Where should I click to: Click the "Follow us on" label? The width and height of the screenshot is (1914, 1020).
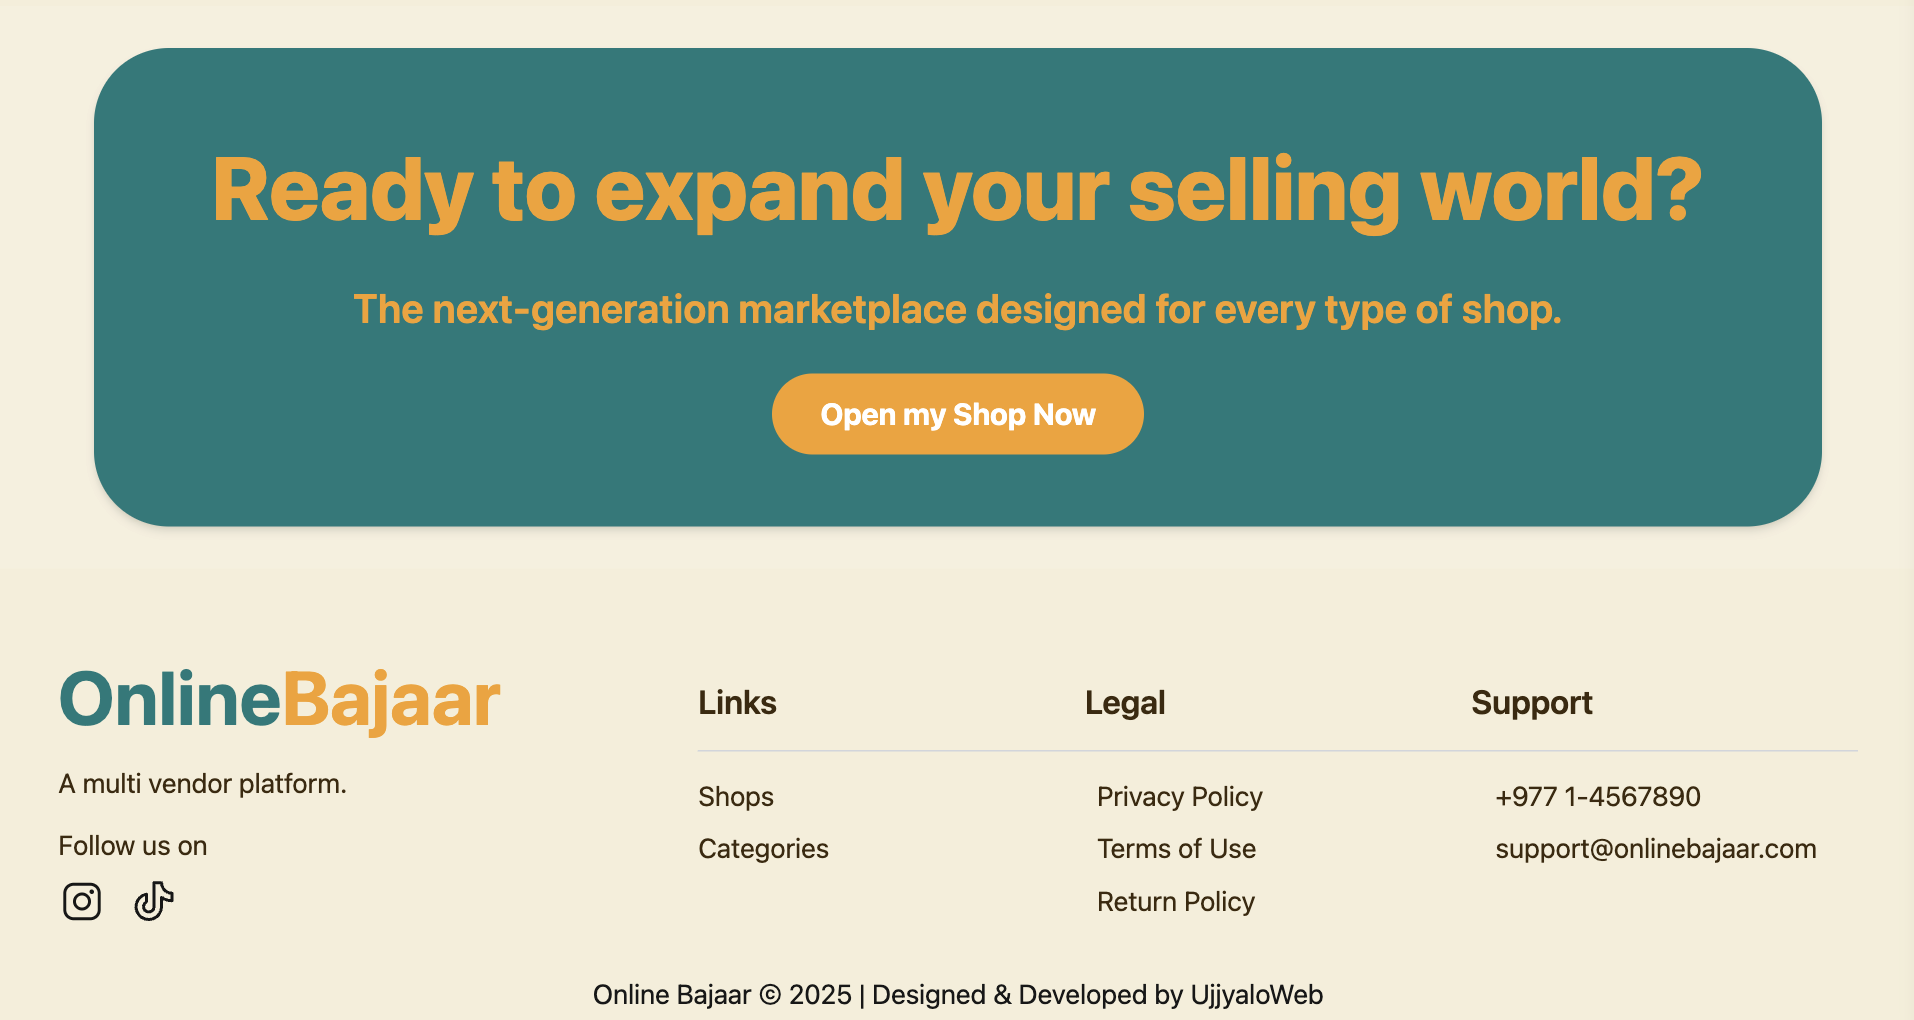(133, 846)
